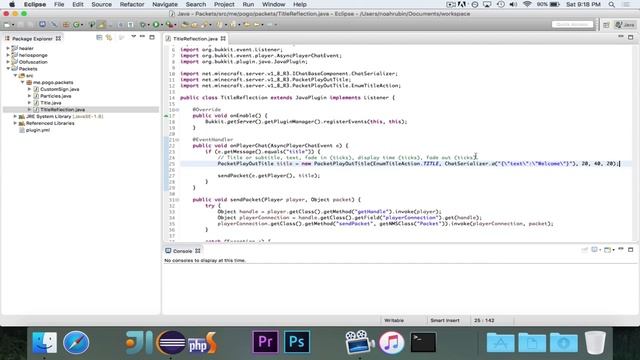Toggle Link with Editor in Package Explorer
The image size is (640, 360).
pos(109,38)
